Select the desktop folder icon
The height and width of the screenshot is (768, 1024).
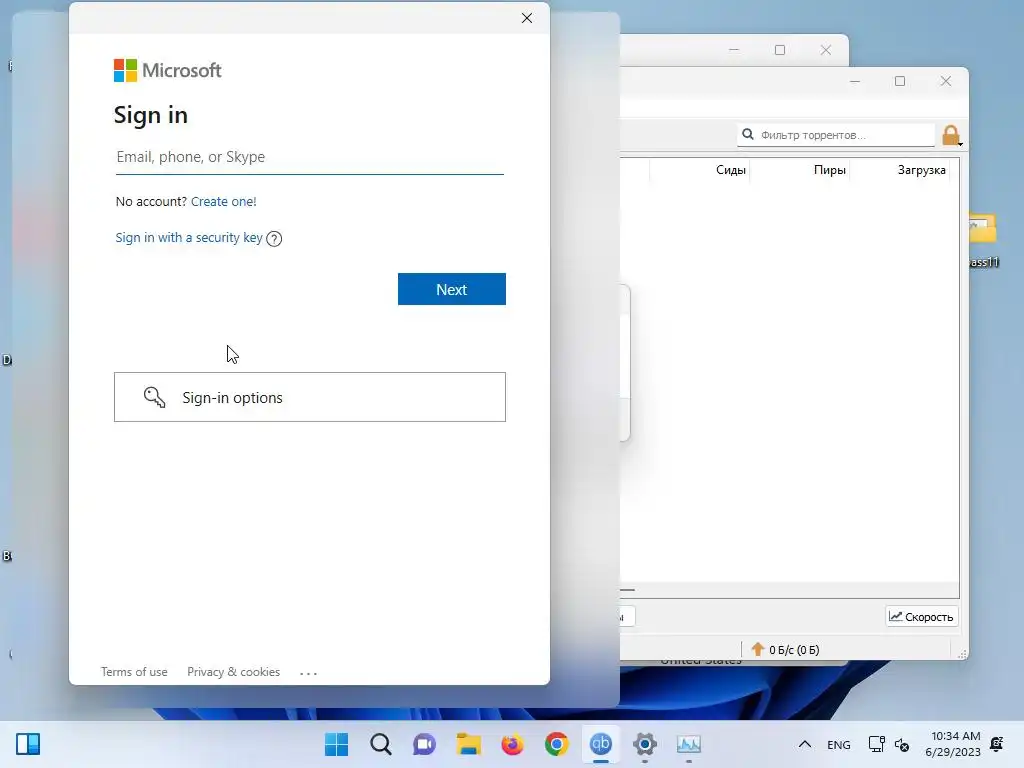pyautogui.click(x=983, y=230)
